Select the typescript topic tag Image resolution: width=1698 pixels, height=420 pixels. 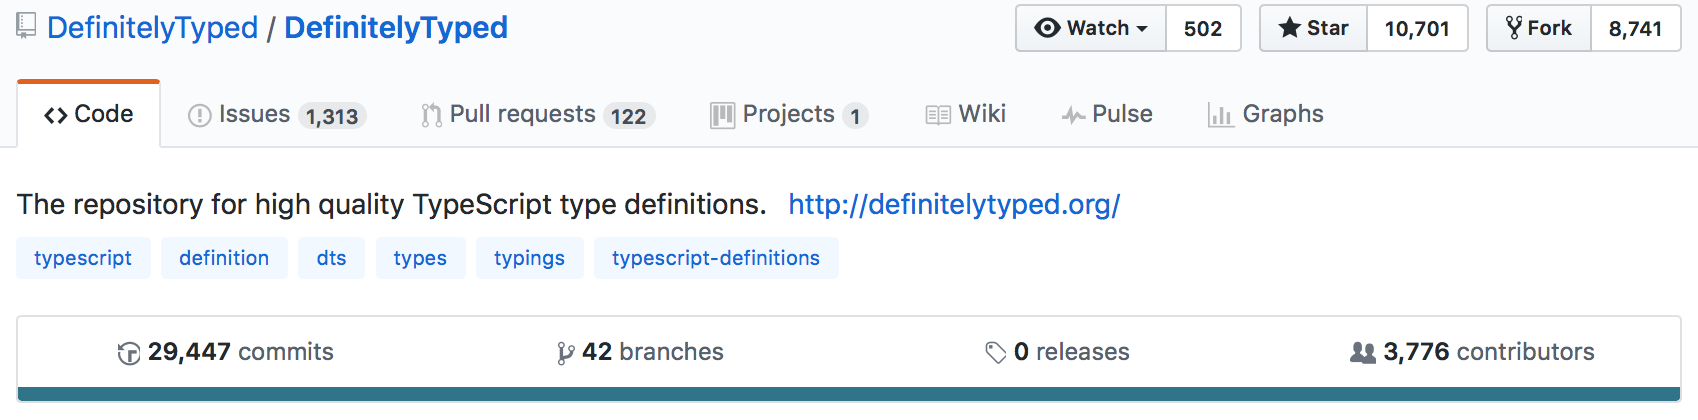point(83,258)
